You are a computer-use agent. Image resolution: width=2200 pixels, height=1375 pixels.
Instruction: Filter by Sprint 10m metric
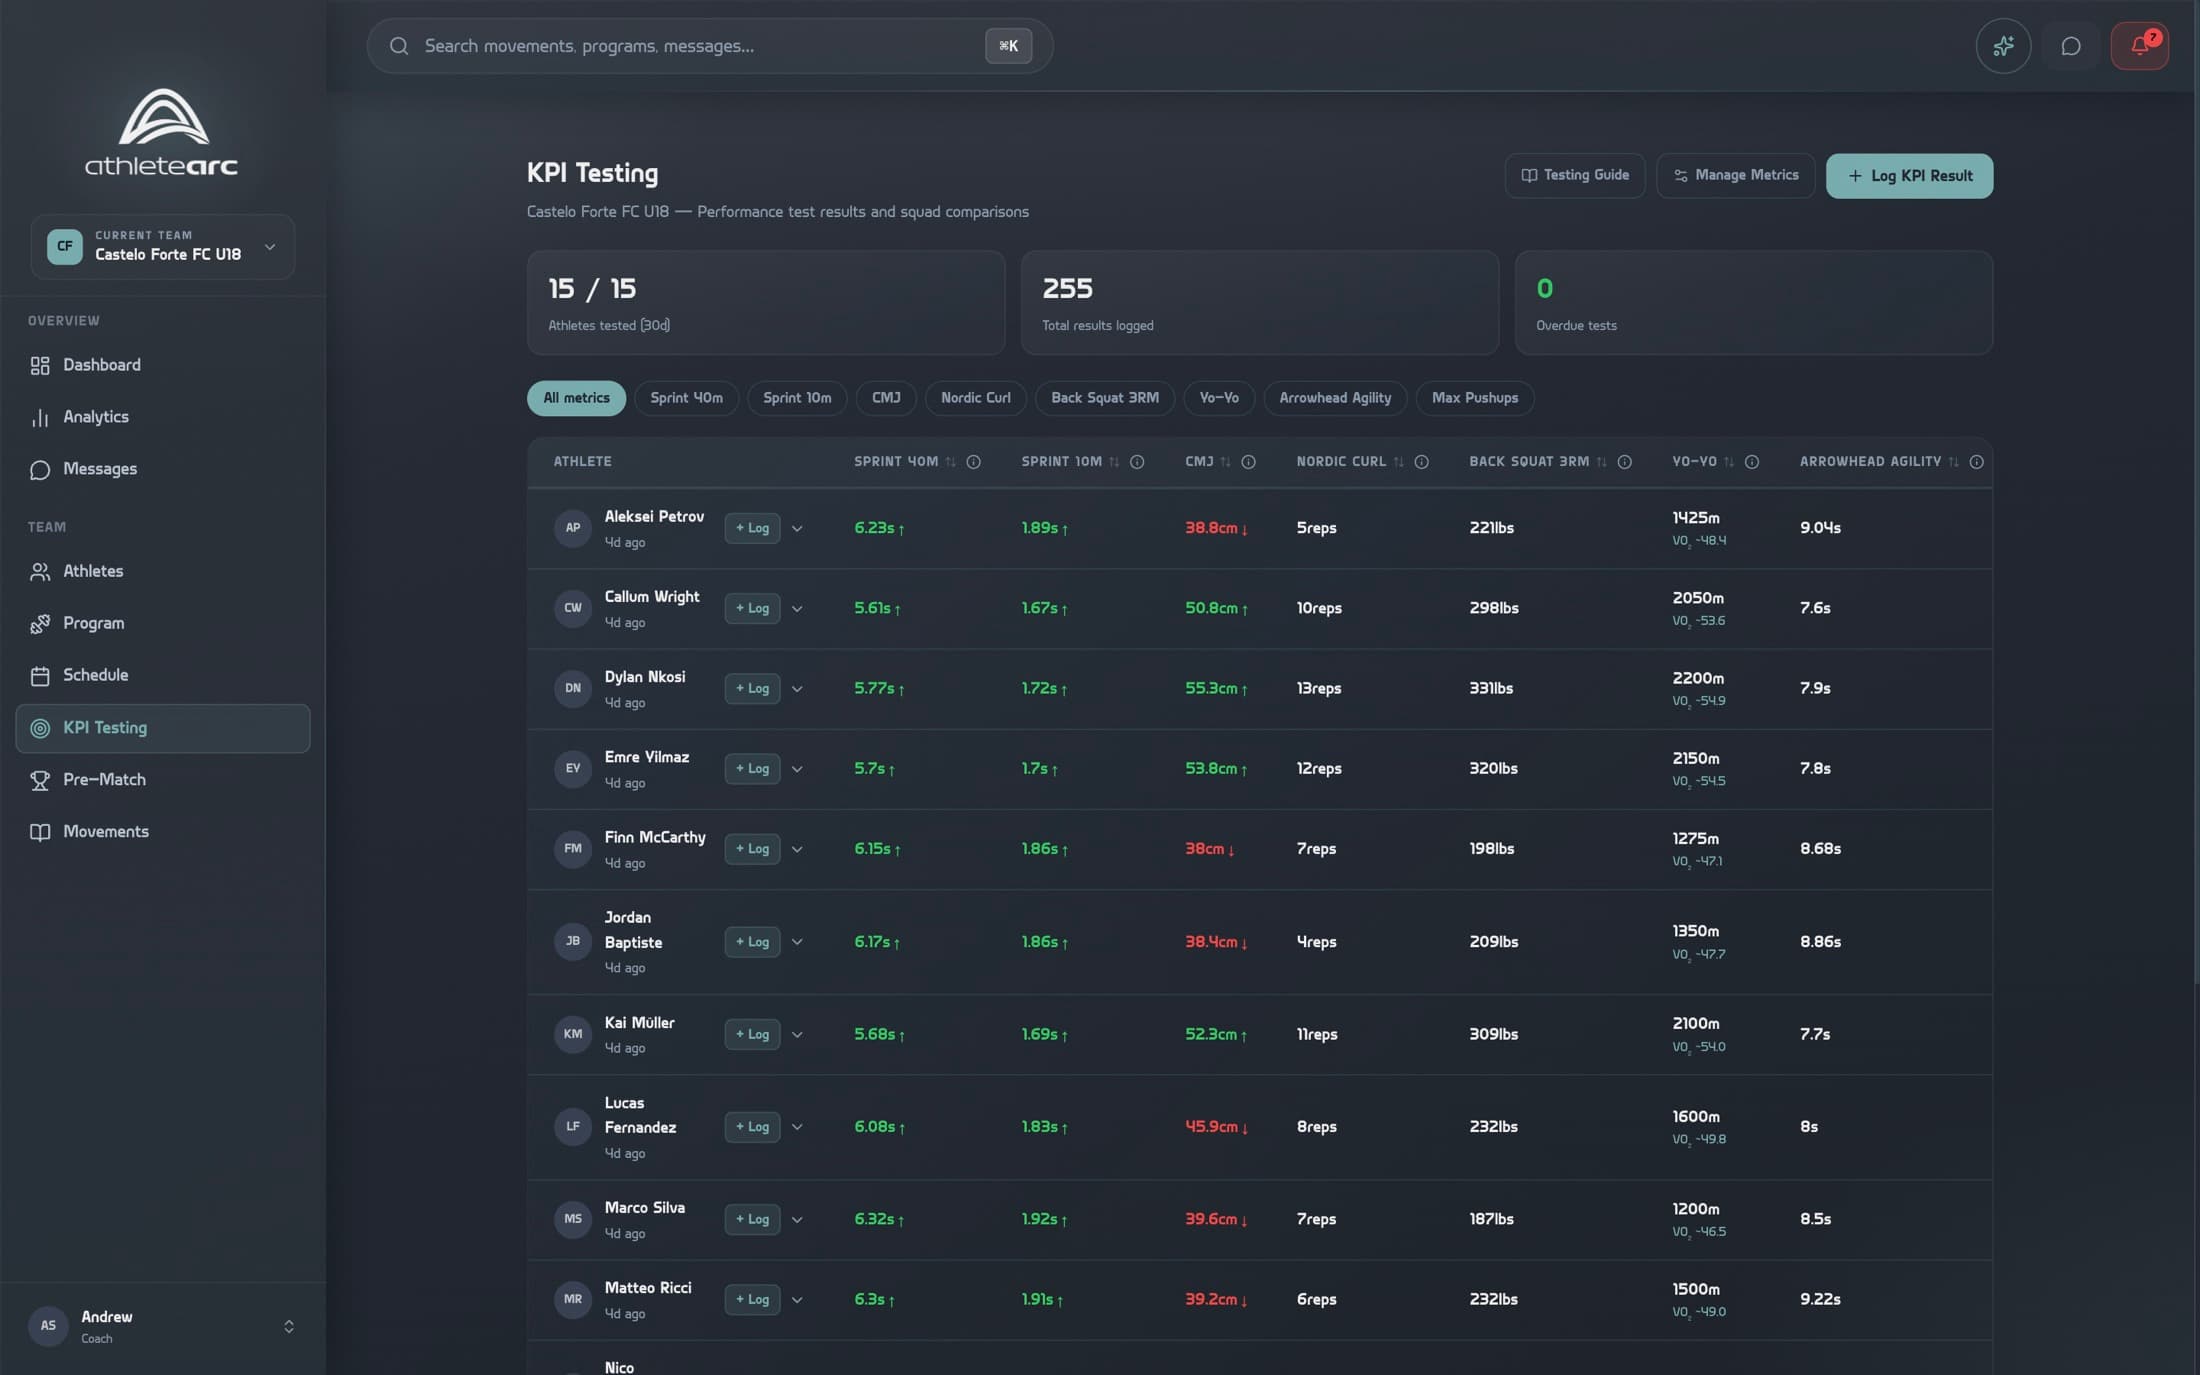[797, 398]
